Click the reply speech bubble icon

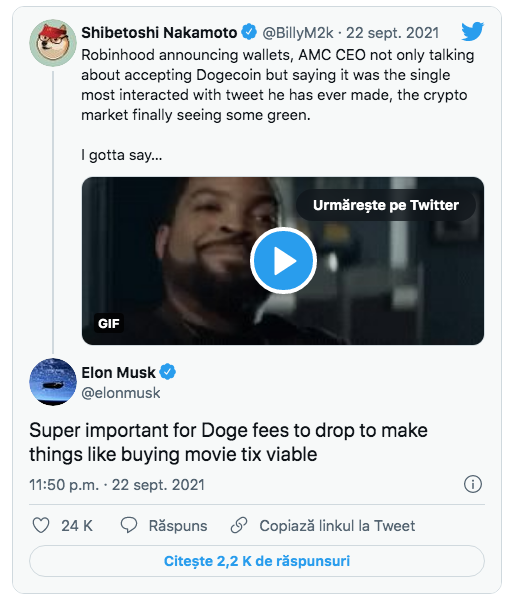[x=129, y=526]
